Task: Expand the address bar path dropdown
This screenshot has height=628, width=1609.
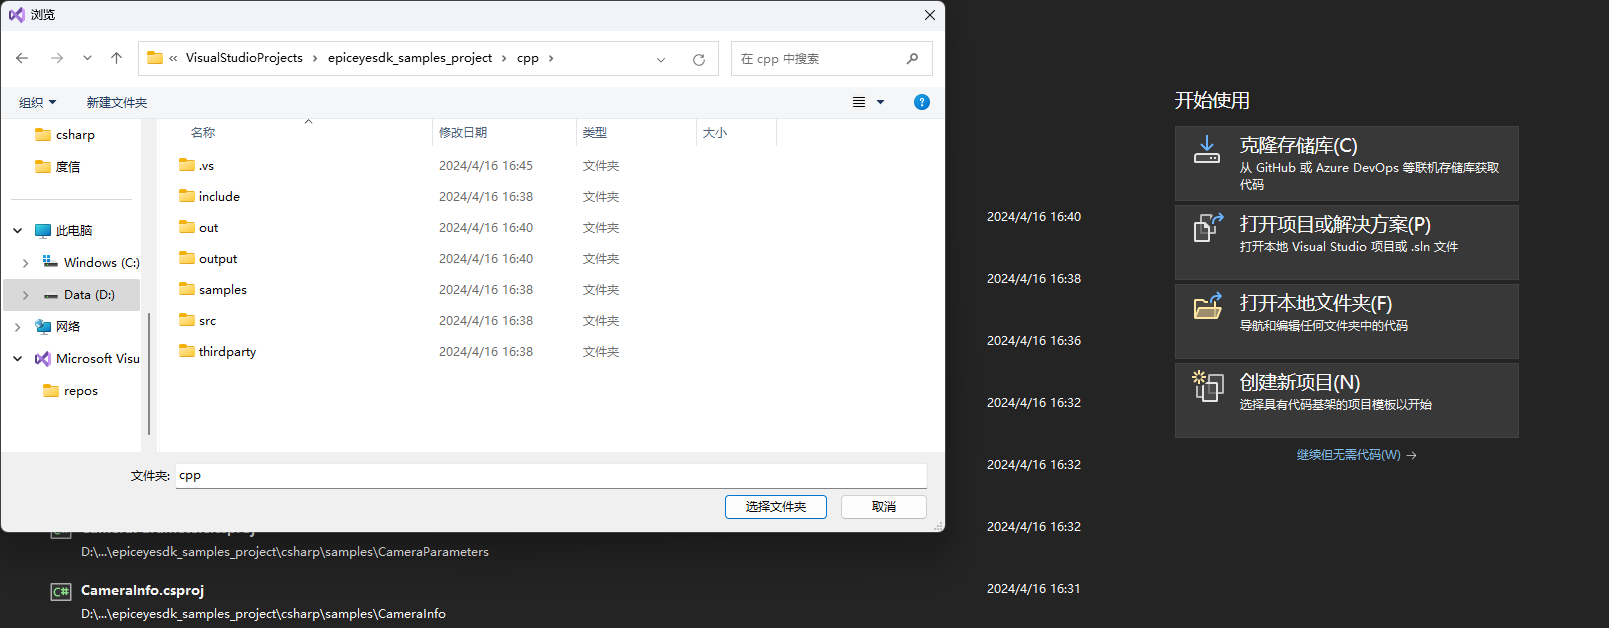Action: (661, 59)
